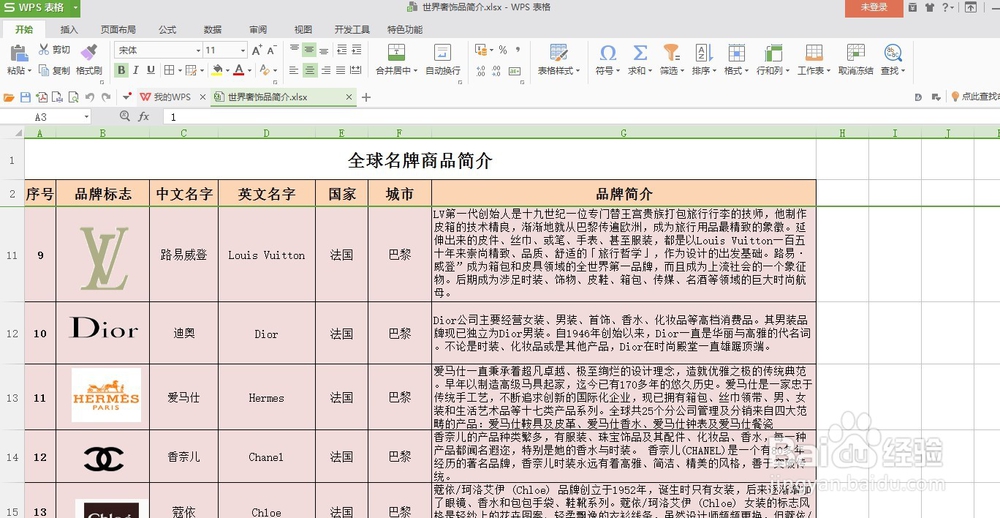
Task: Click into the formula bar input
Action: (x=580, y=117)
